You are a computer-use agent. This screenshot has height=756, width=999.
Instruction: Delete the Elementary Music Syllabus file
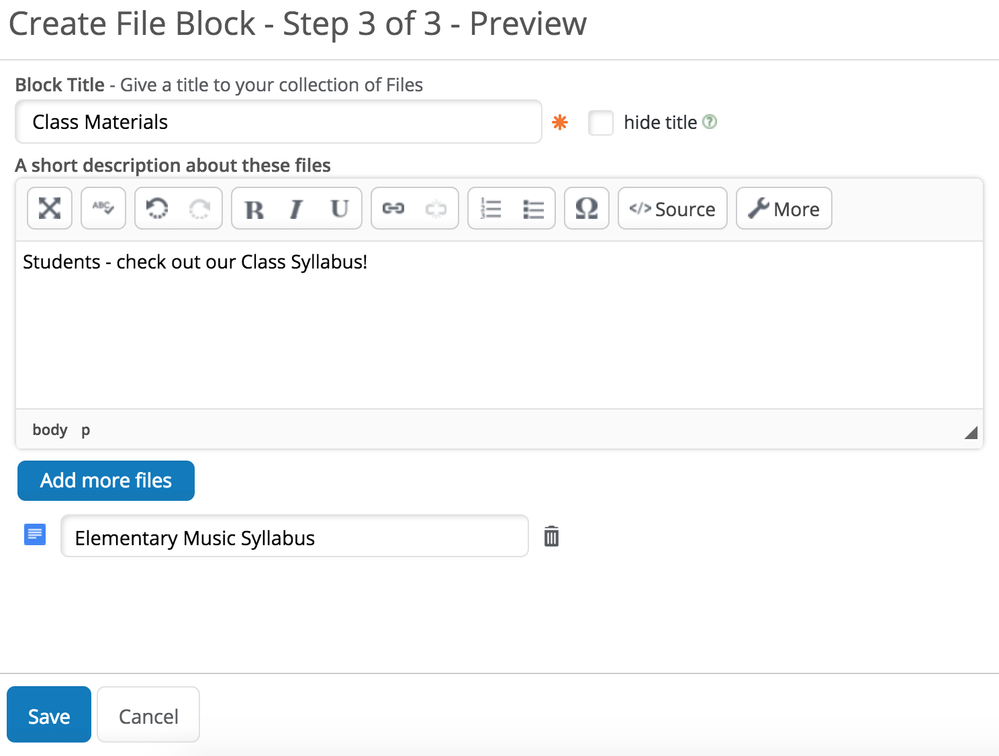[551, 537]
